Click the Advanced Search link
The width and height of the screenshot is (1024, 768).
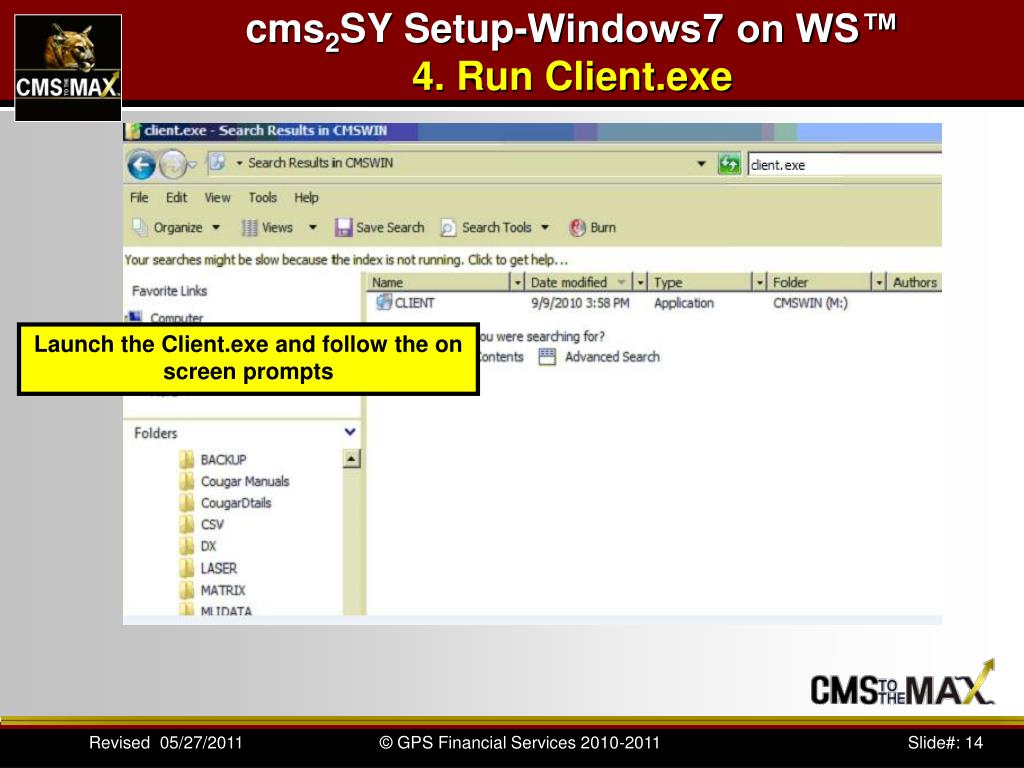click(x=613, y=357)
